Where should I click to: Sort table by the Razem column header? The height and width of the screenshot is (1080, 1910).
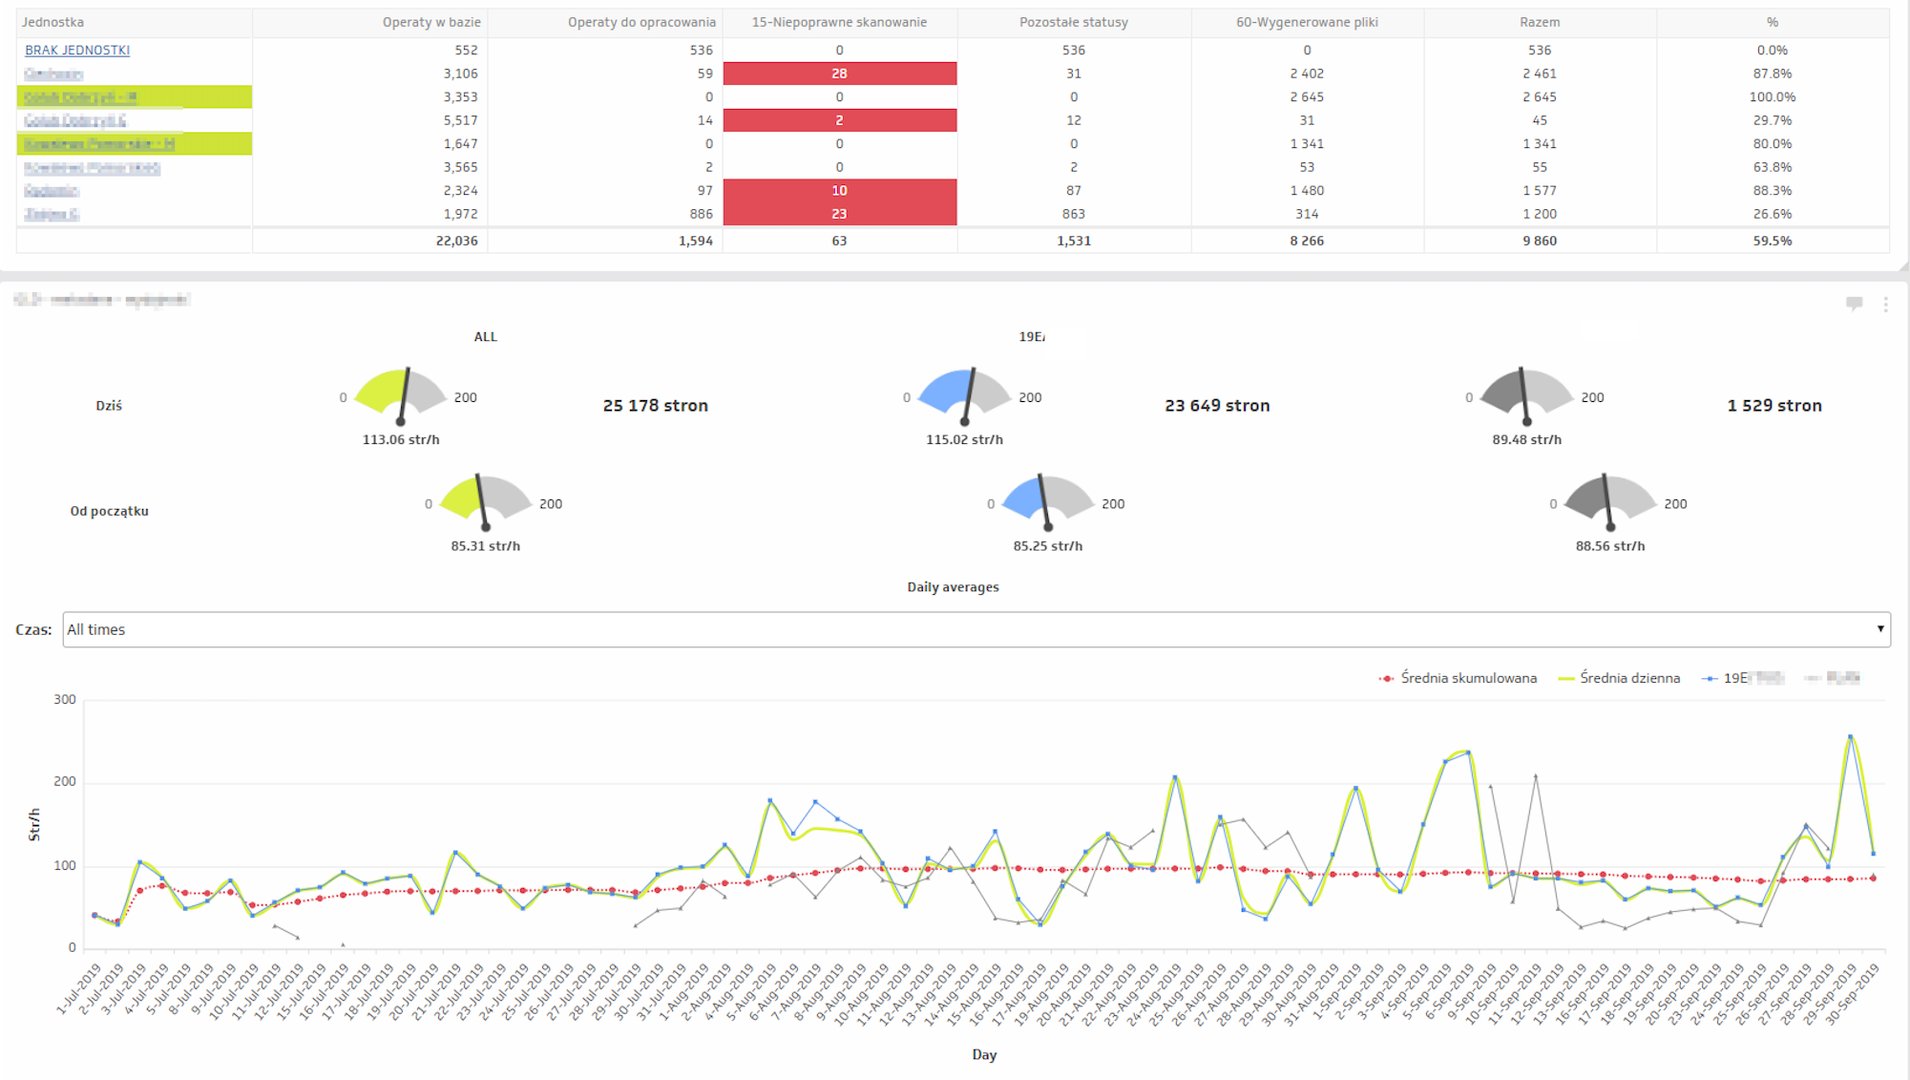click(1539, 22)
